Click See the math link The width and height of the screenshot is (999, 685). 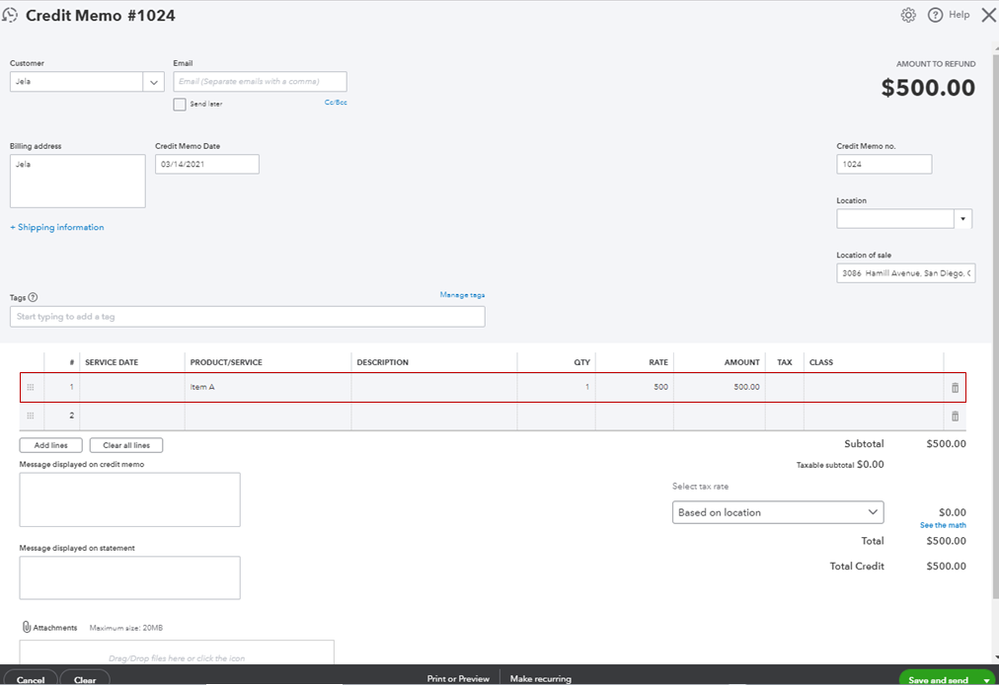[x=943, y=525]
